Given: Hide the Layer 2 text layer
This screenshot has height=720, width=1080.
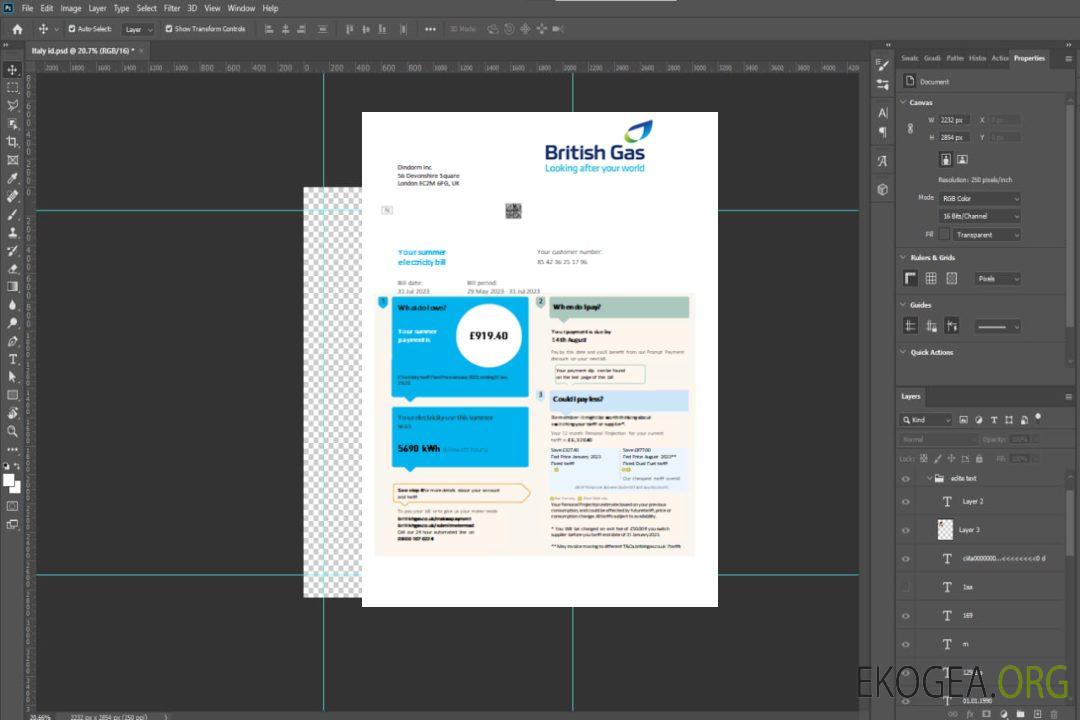Looking at the screenshot, I should [x=906, y=502].
